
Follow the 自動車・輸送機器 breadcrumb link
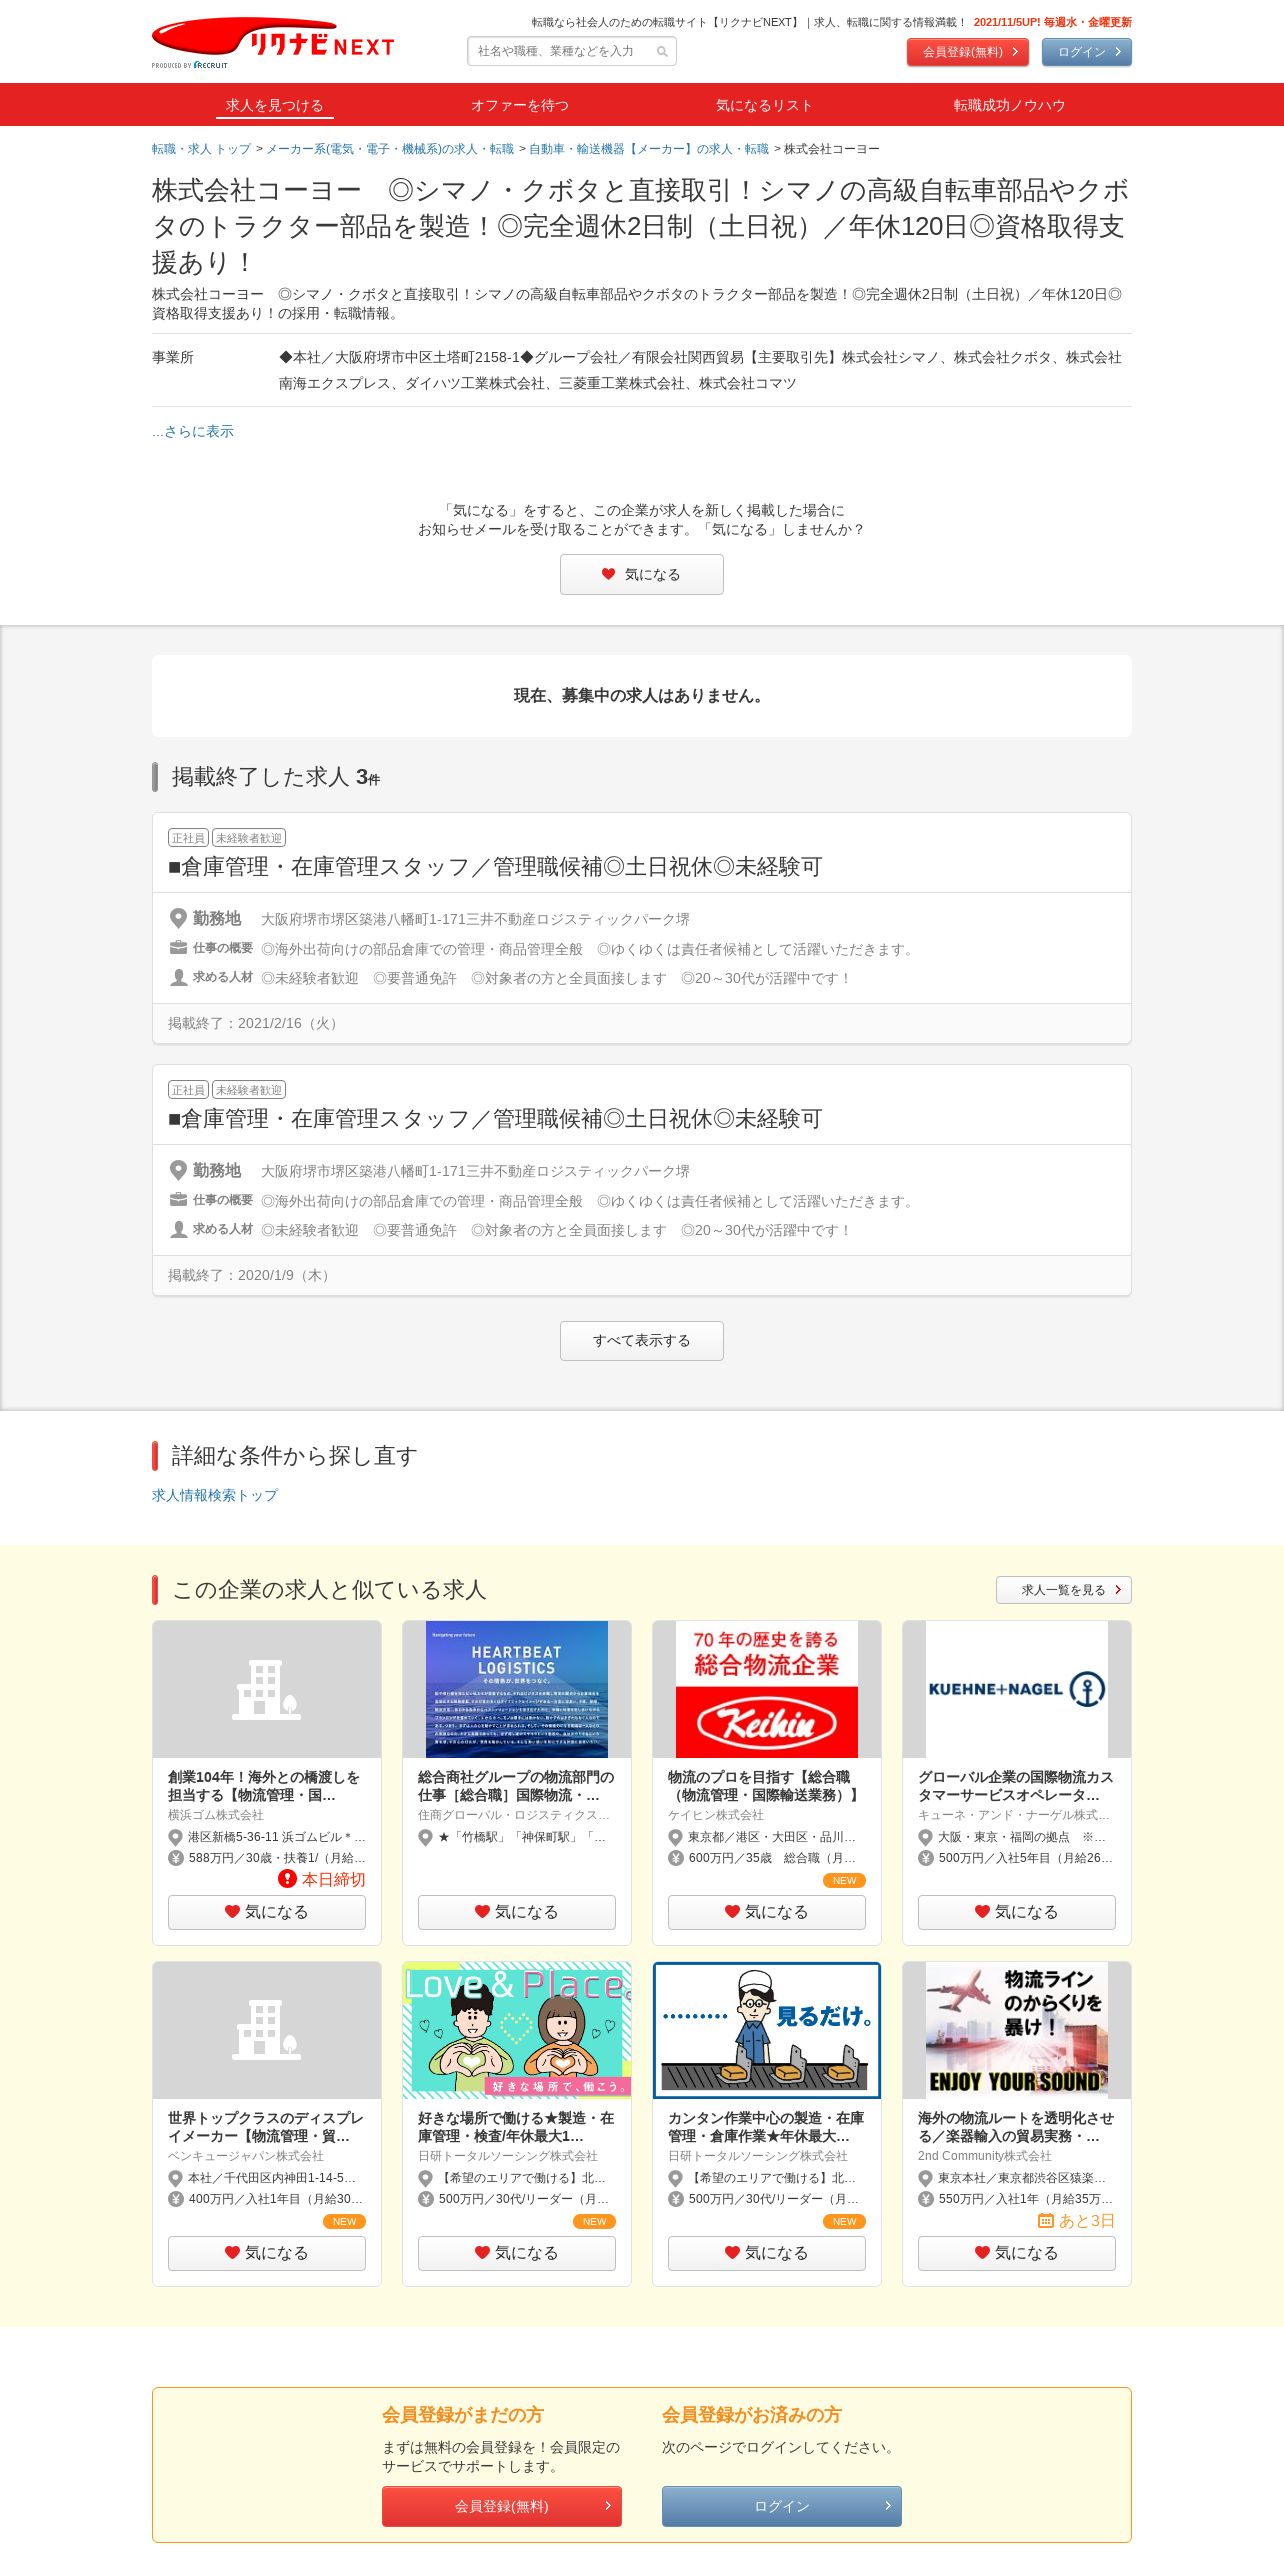[x=649, y=149]
